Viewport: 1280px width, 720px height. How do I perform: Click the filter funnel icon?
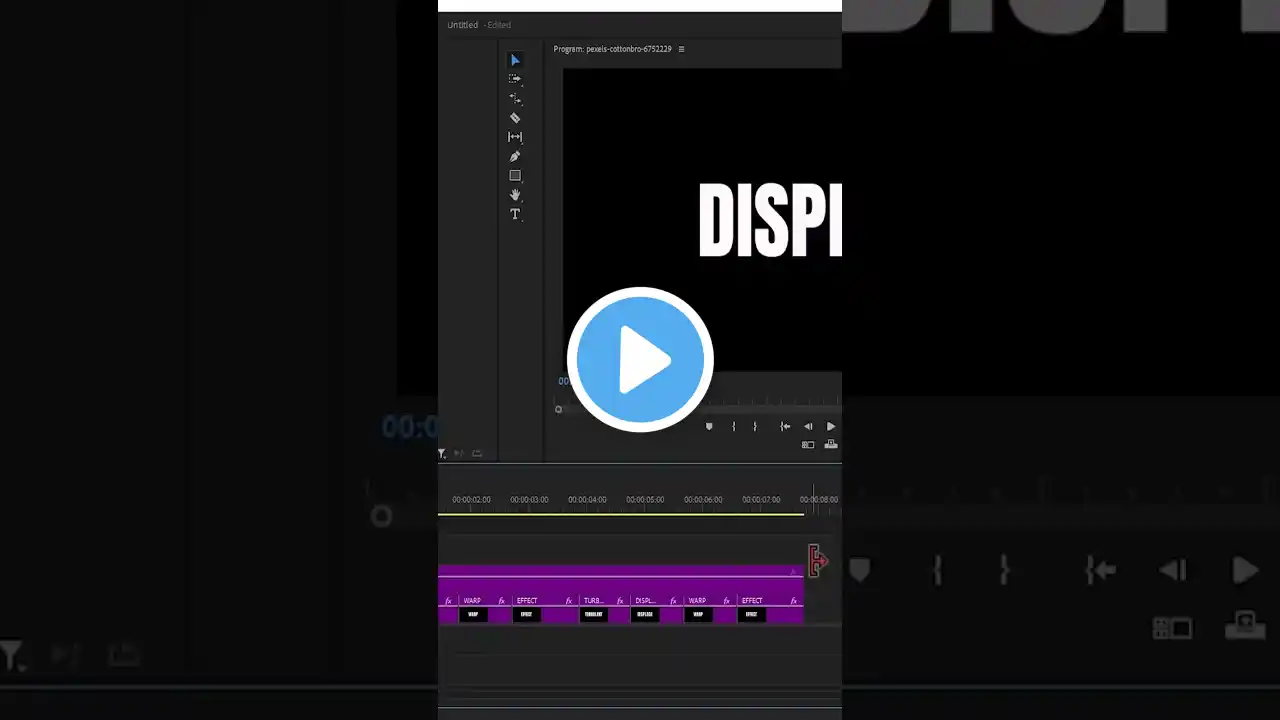[x=442, y=454]
